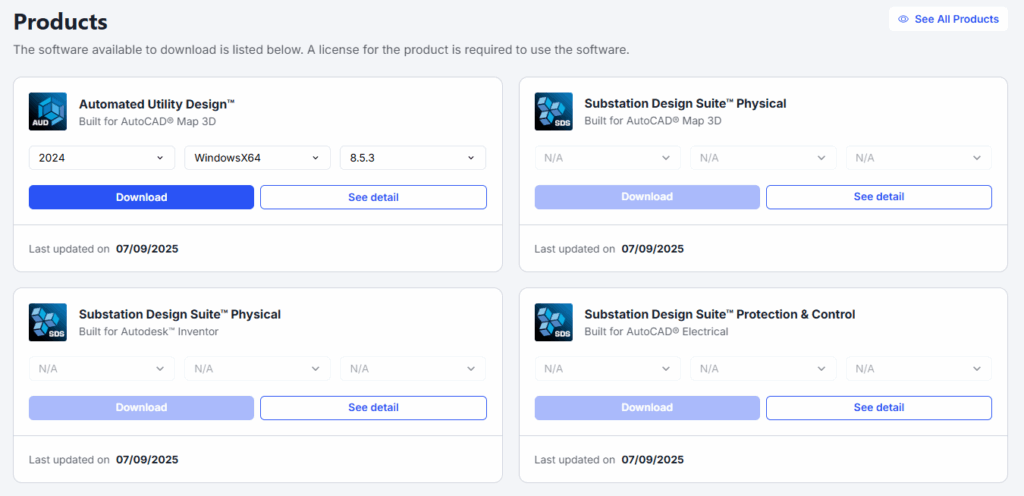Expand the WindowsX64 platform dropdown

[257, 158]
